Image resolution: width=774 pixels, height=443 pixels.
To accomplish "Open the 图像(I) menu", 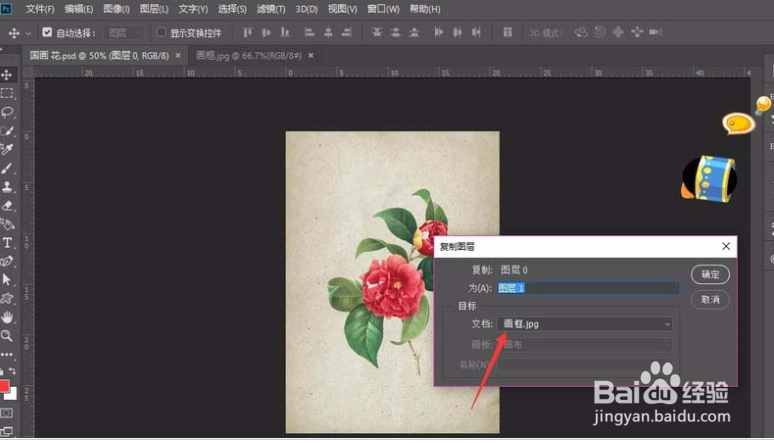I will [116, 9].
